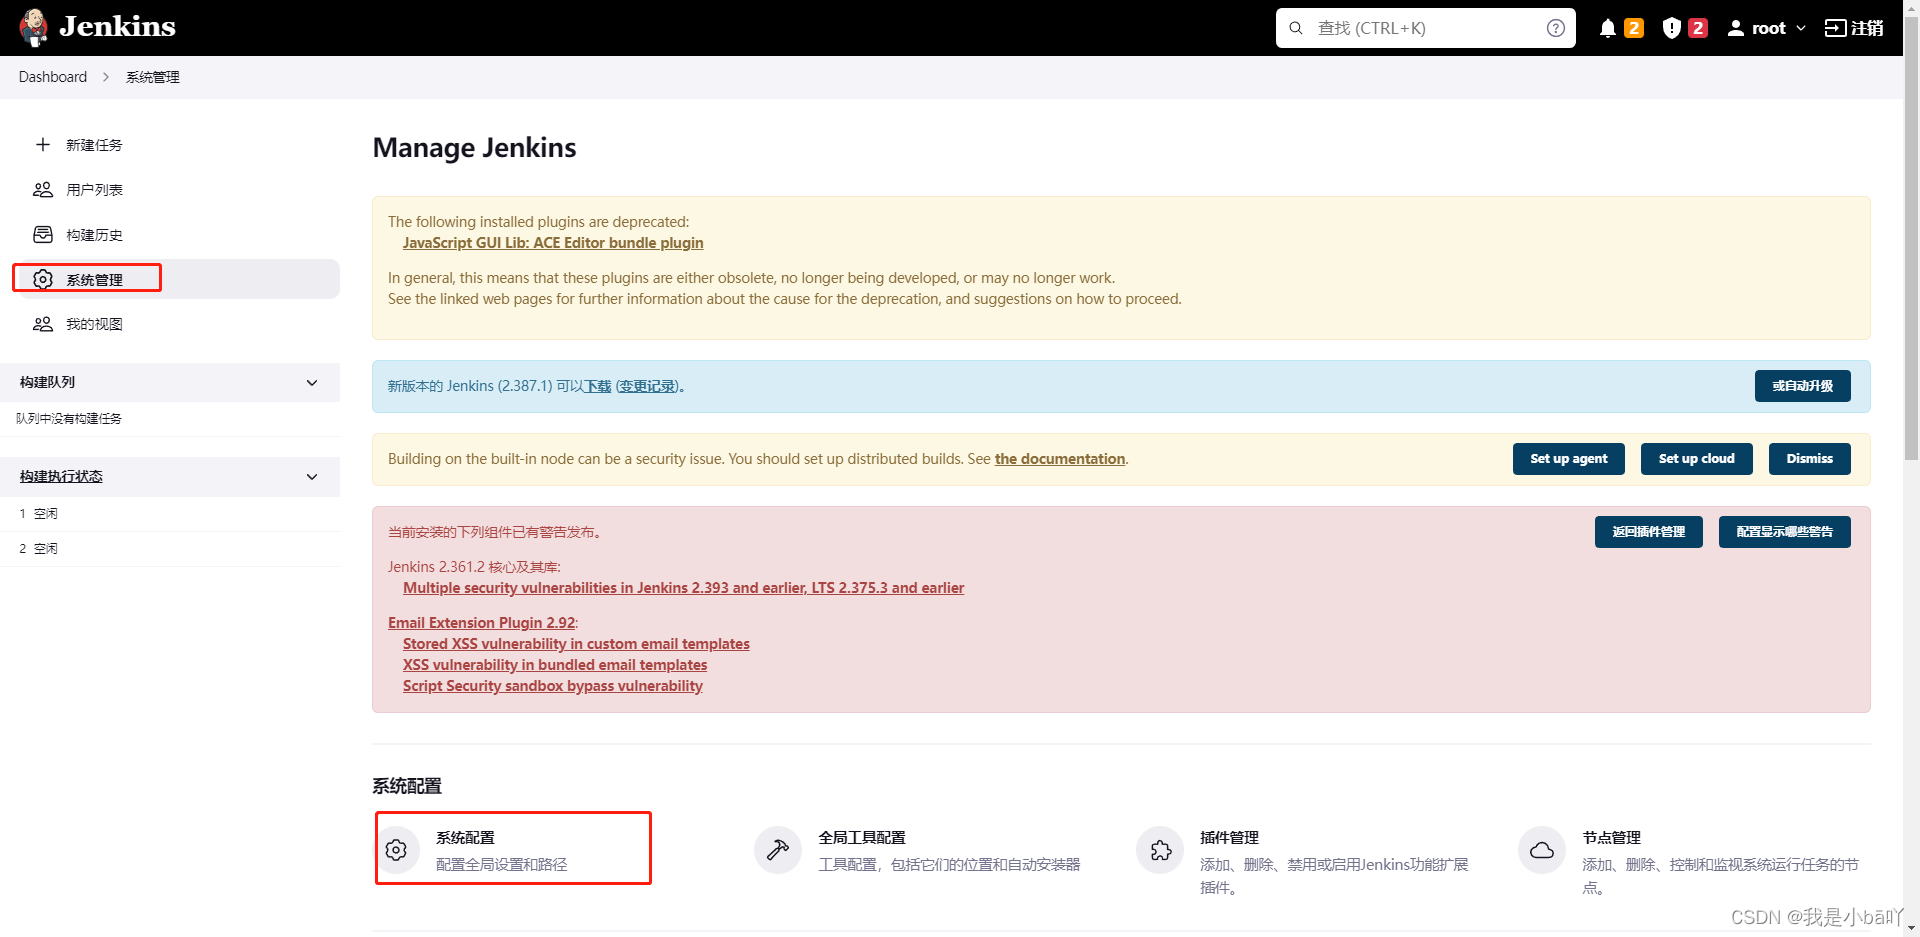Click the puzzle icon of 插件管理
Image resolution: width=1920 pixels, height=937 pixels.
[1160, 850]
